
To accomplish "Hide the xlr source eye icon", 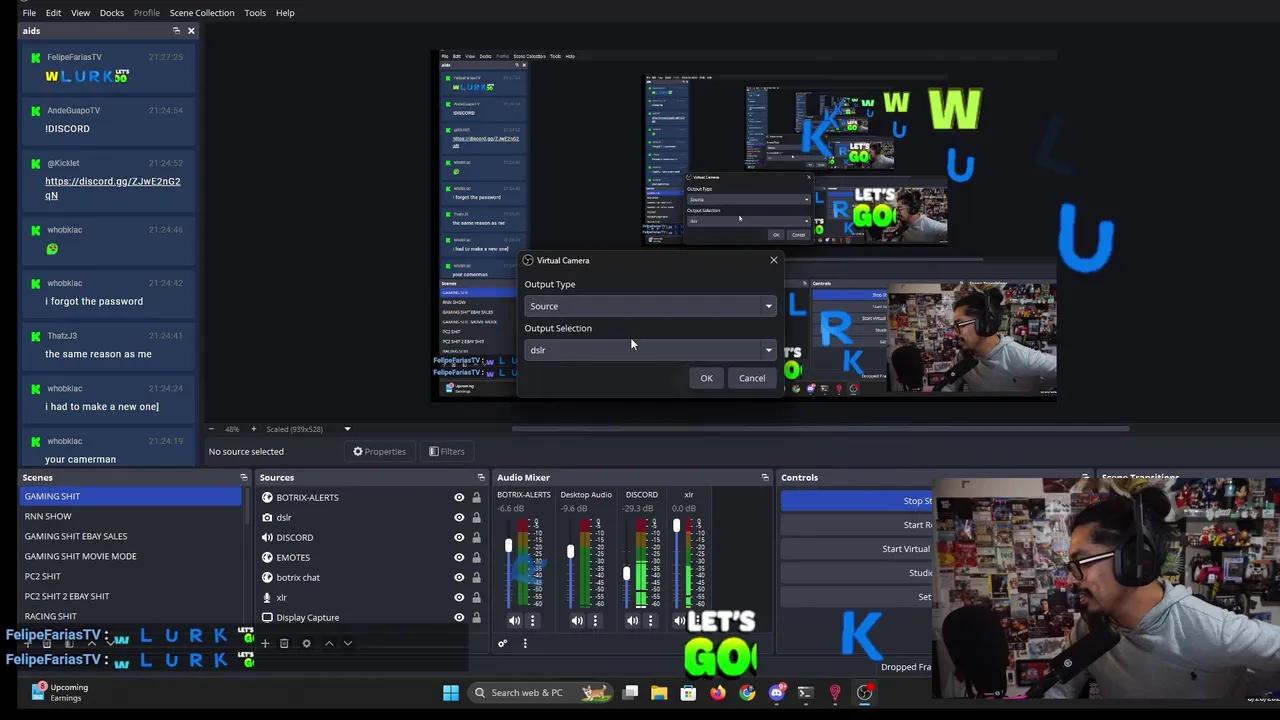I will tap(459, 597).
